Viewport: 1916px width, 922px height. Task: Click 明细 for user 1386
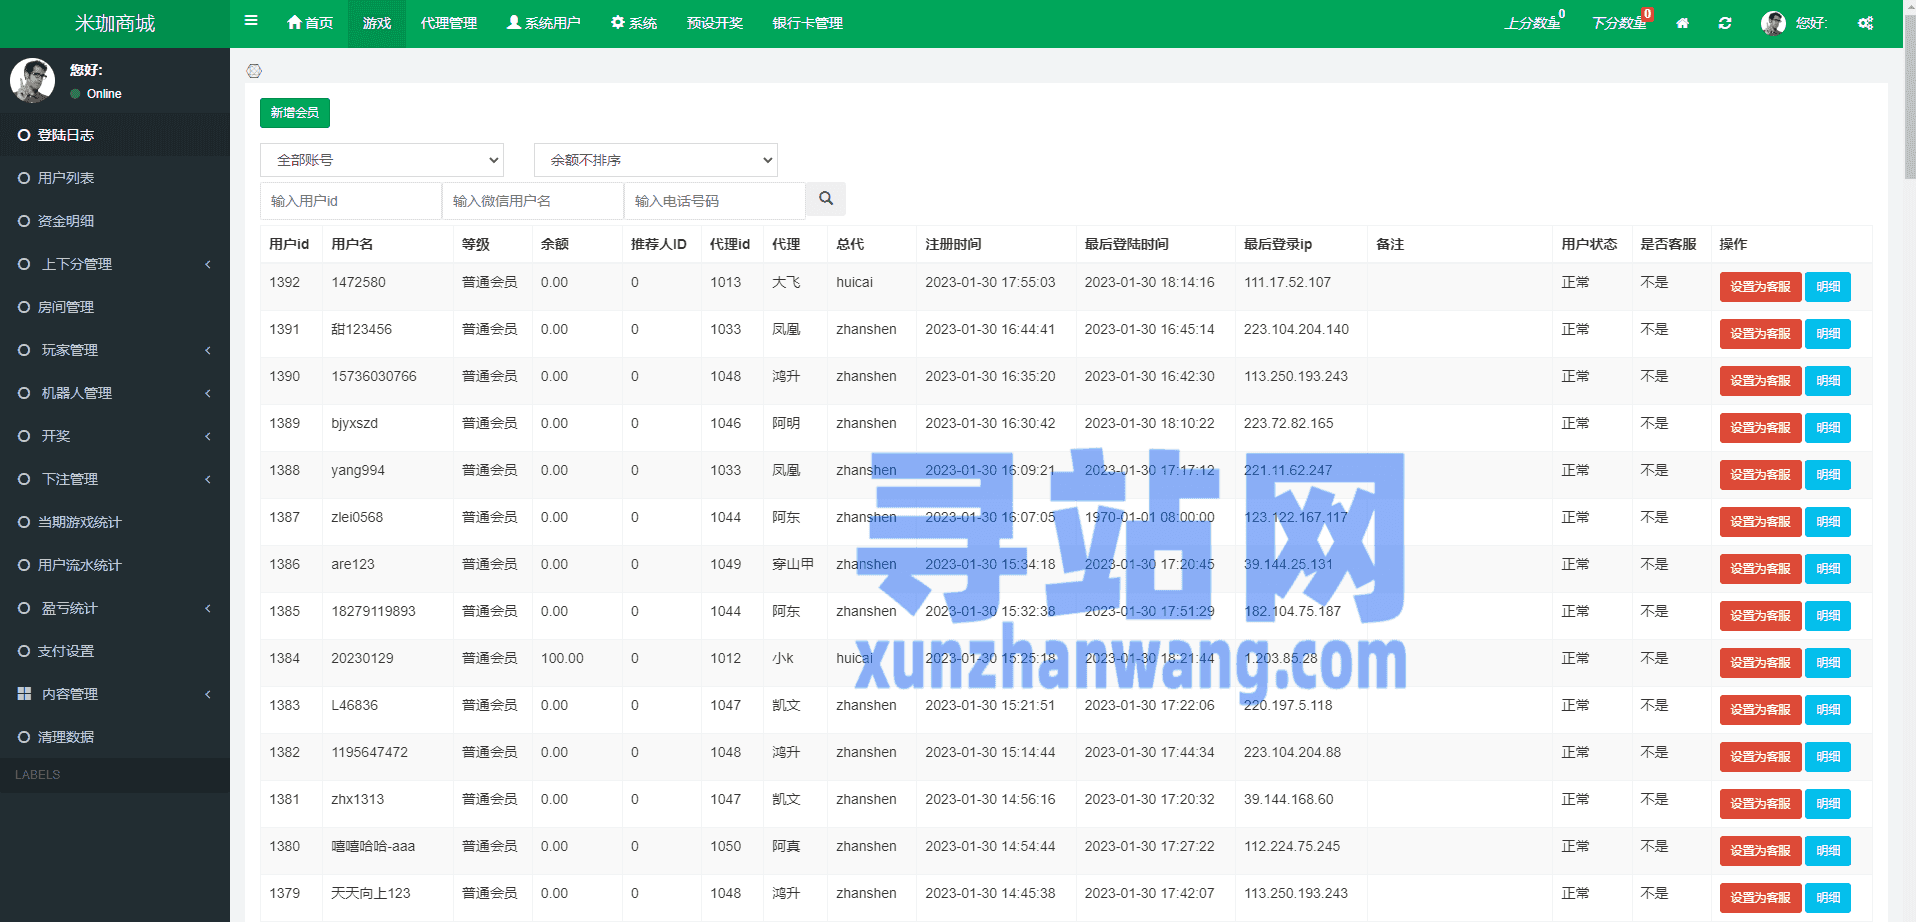pos(1828,569)
